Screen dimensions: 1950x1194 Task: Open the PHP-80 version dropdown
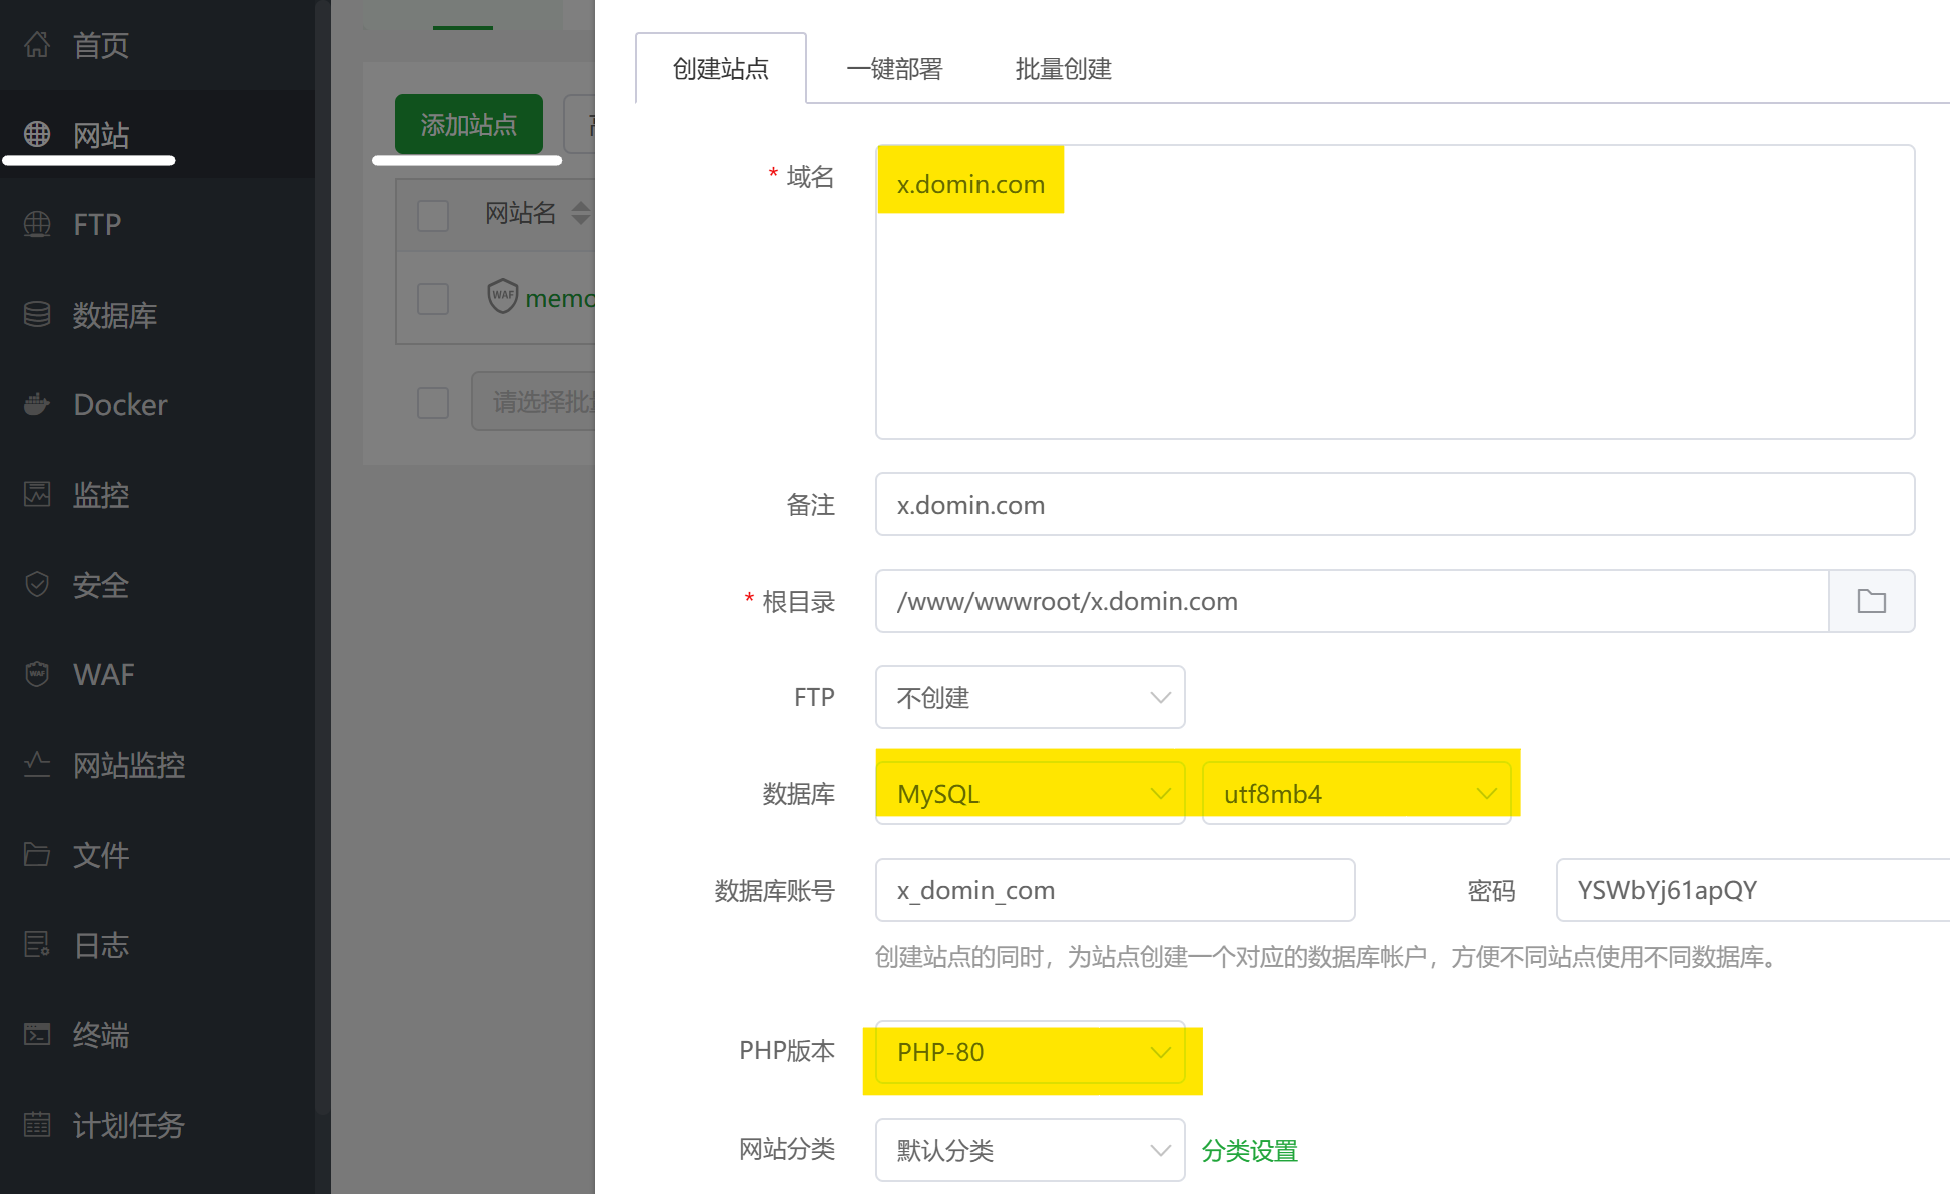click(x=1030, y=1052)
